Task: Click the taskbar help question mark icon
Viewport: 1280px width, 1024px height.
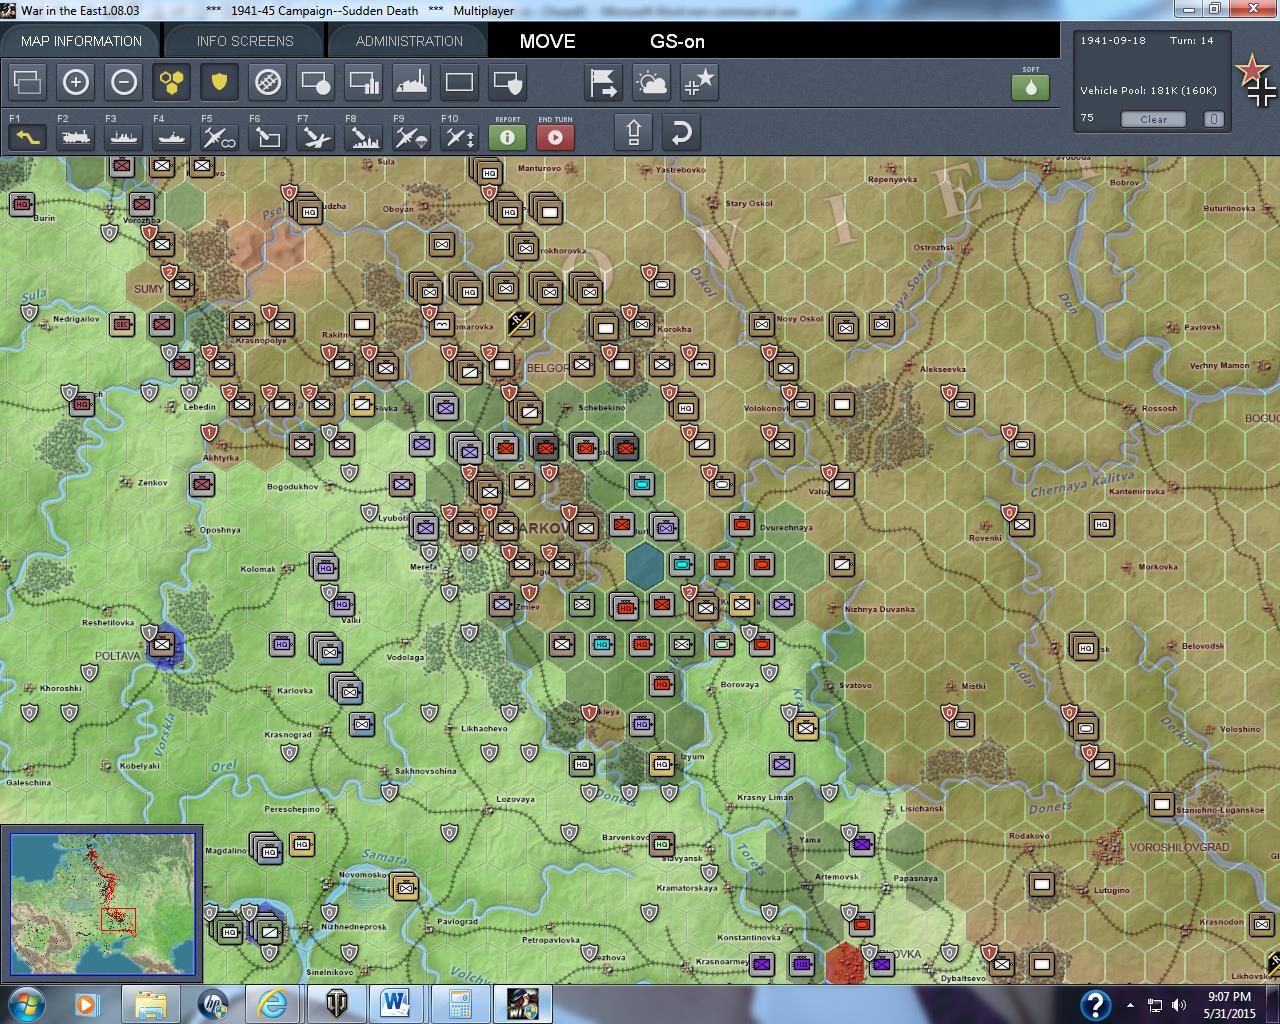Action: 1095,1004
